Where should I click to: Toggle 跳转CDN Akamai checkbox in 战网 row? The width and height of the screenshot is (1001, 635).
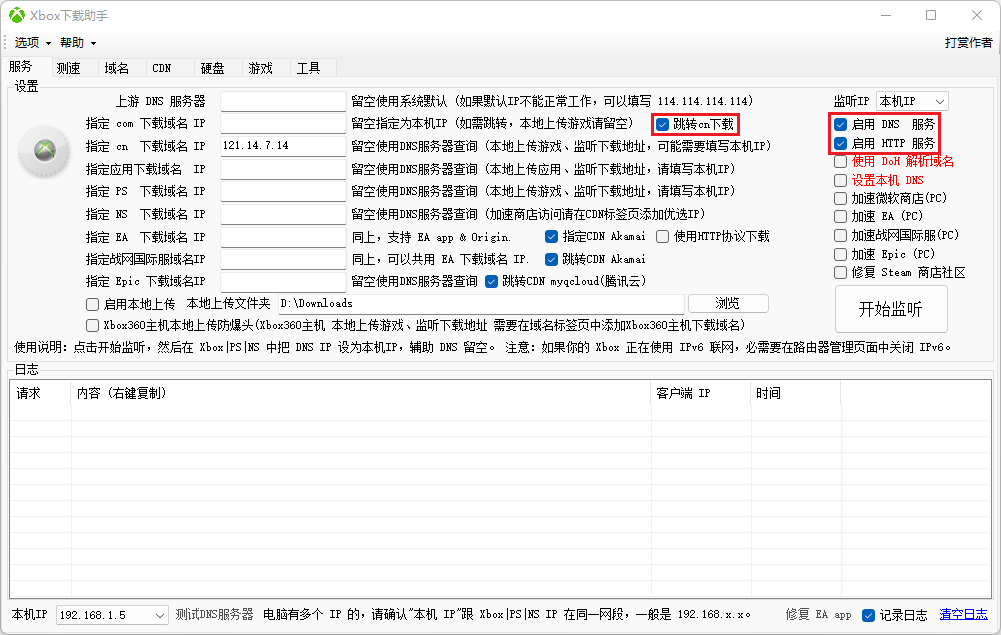[552, 259]
